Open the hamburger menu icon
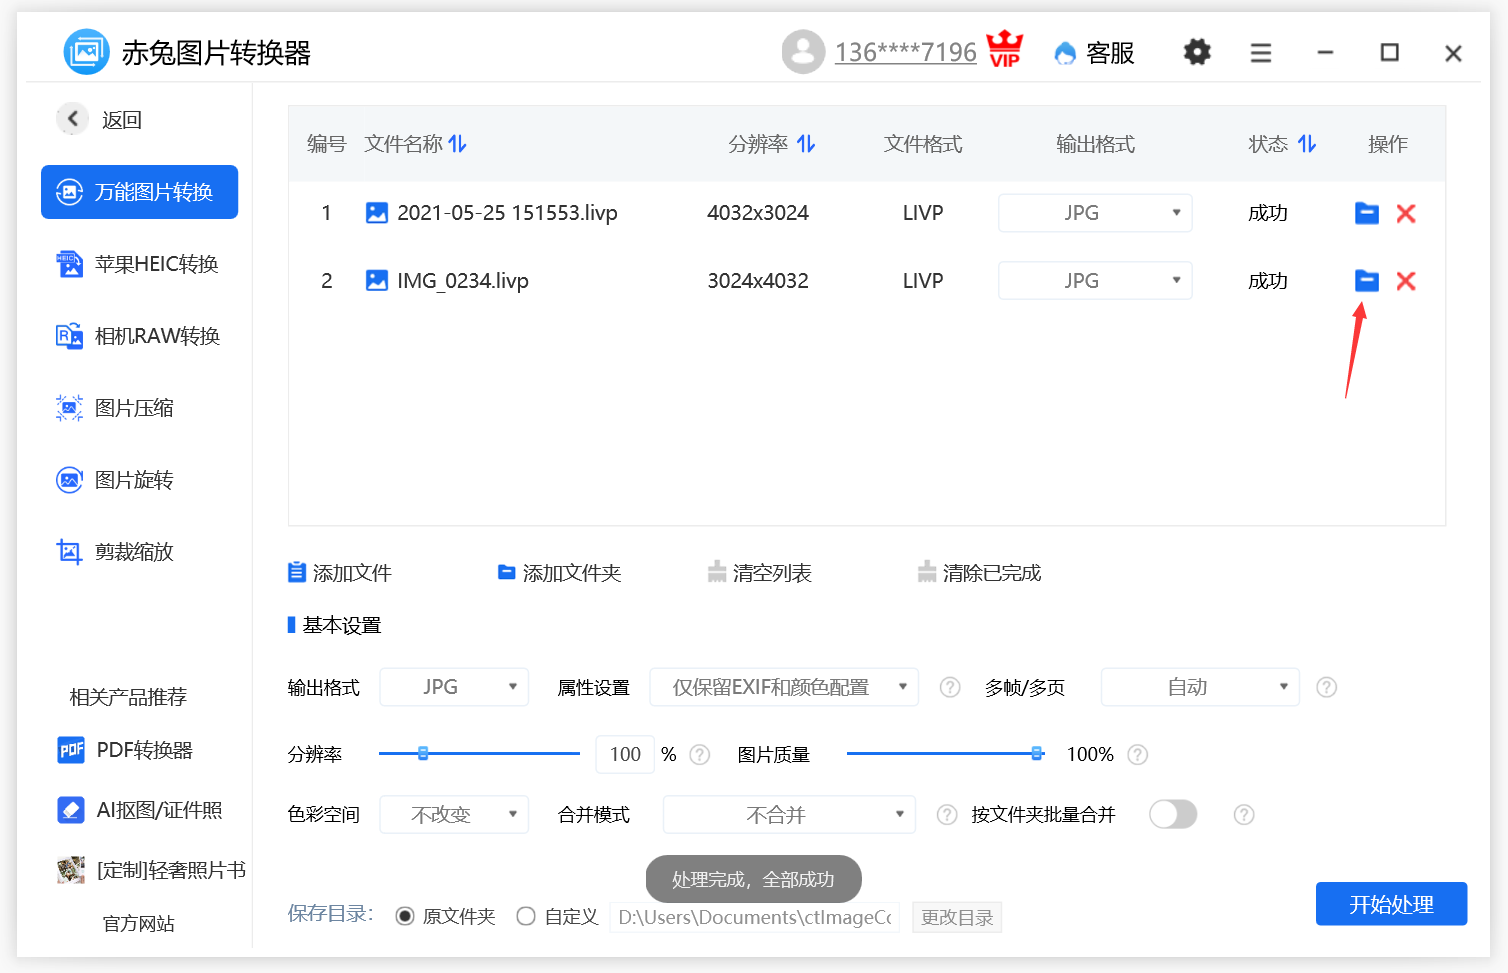 1261,53
